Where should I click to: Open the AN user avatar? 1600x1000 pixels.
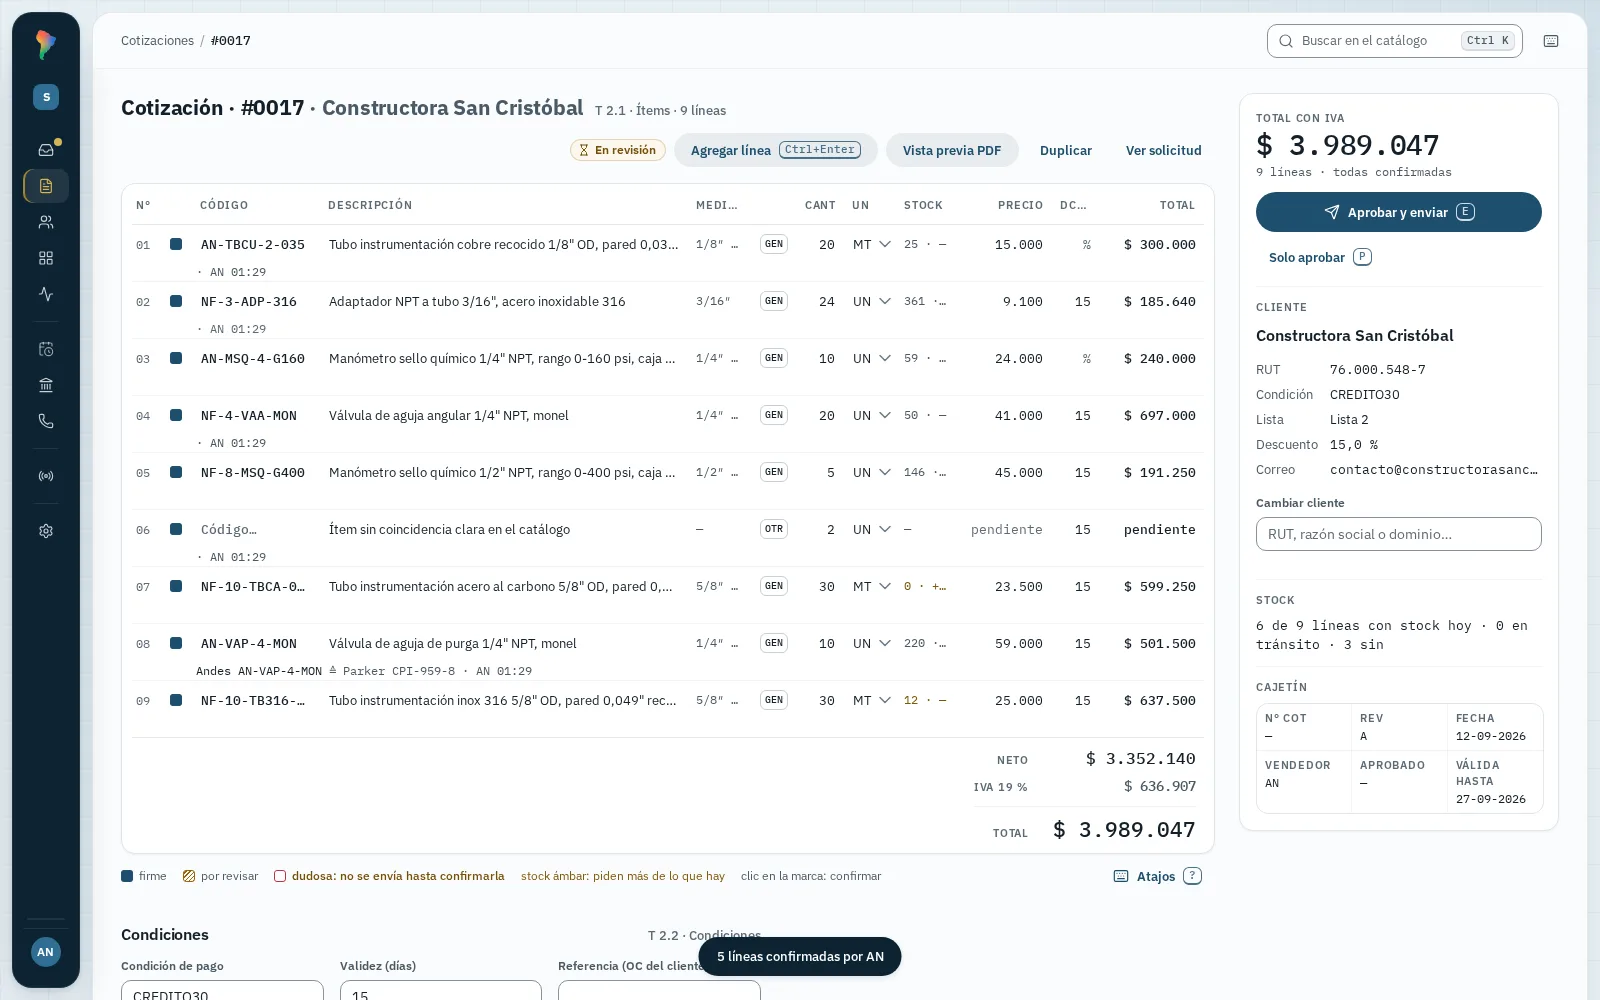tap(46, 952)
